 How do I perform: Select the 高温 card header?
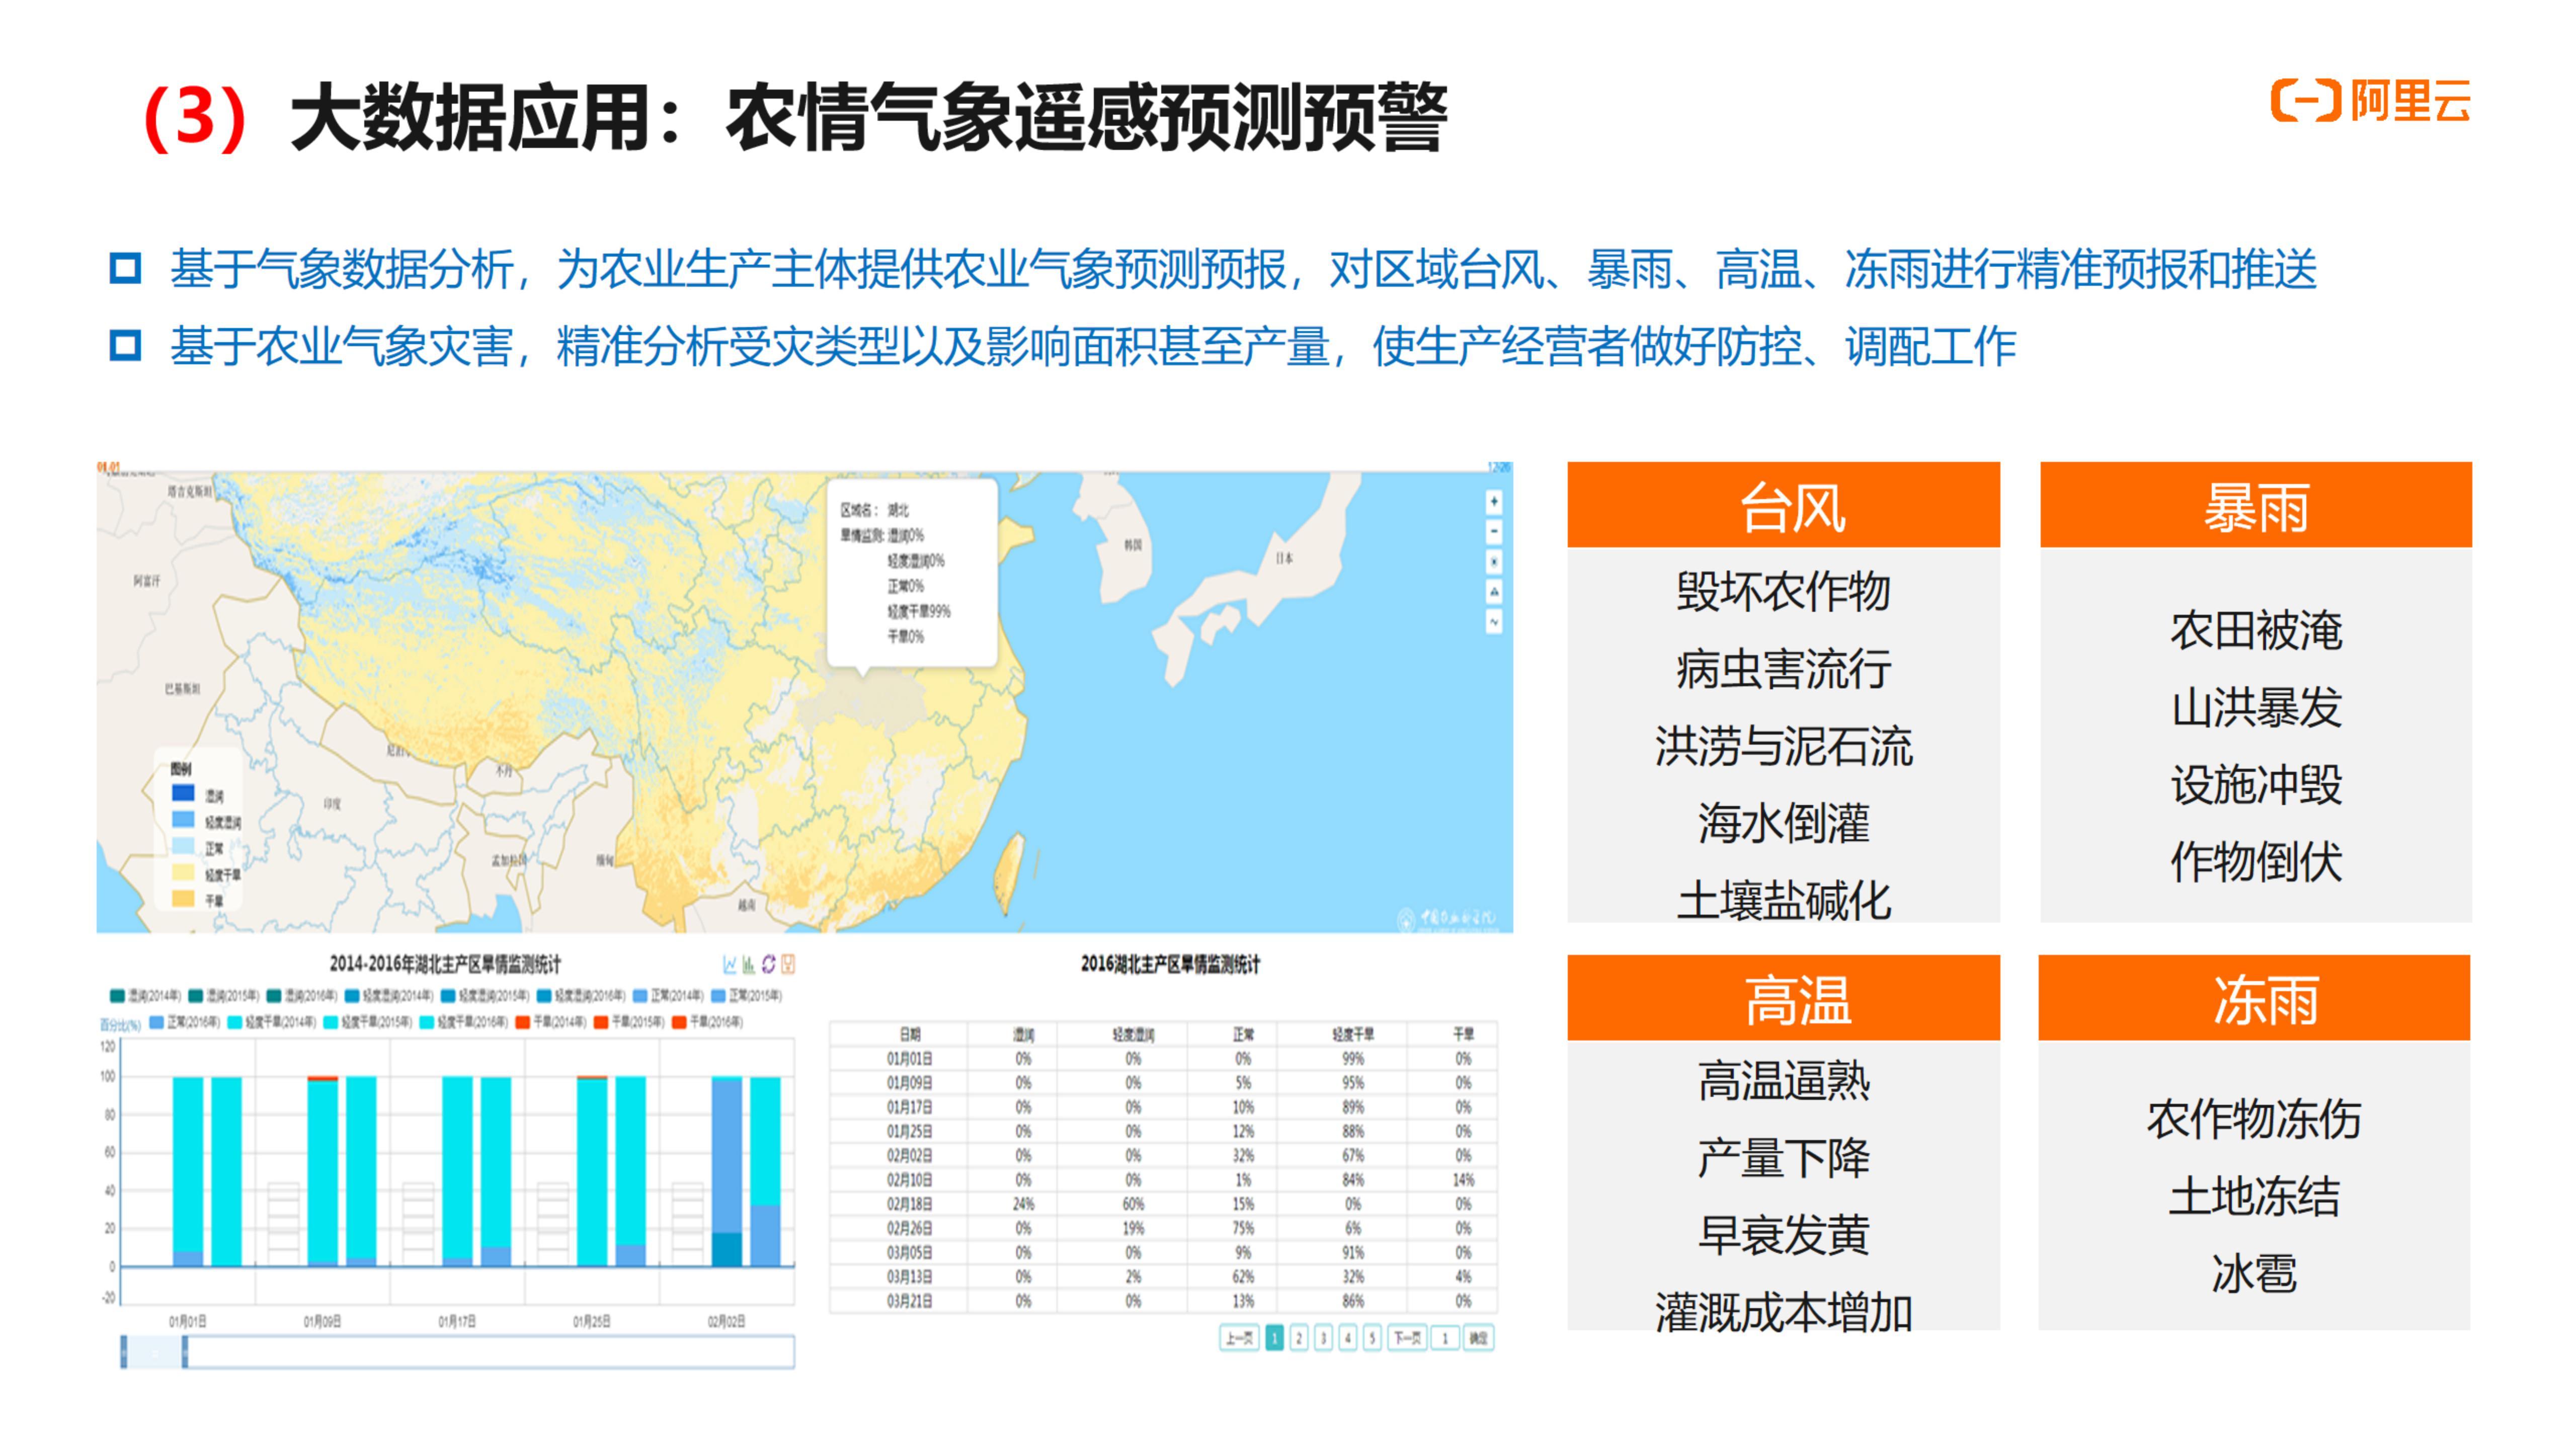click(1784, 998)
